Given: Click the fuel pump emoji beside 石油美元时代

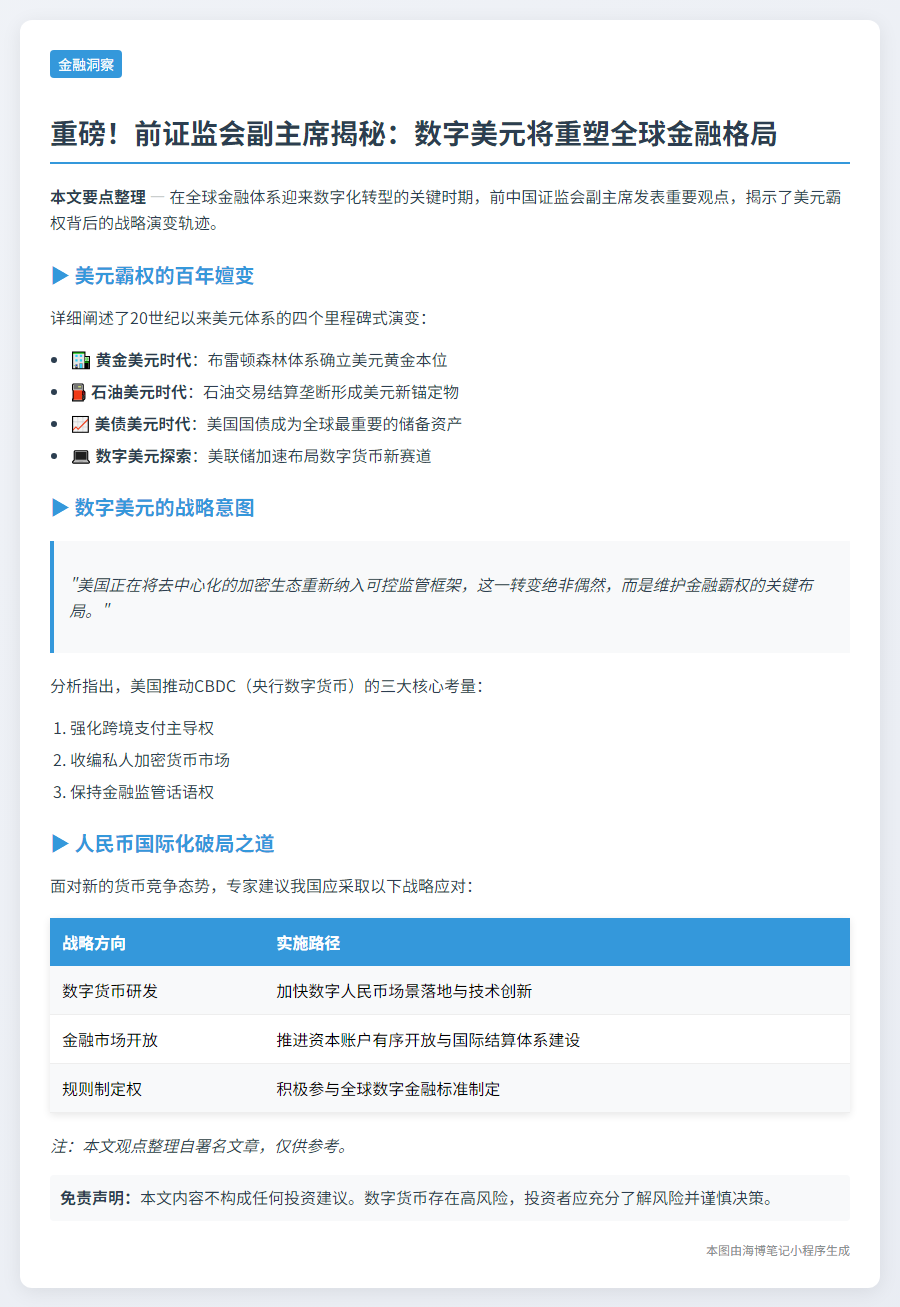Looking at the screenshot, I should click(x=81, y=392).
